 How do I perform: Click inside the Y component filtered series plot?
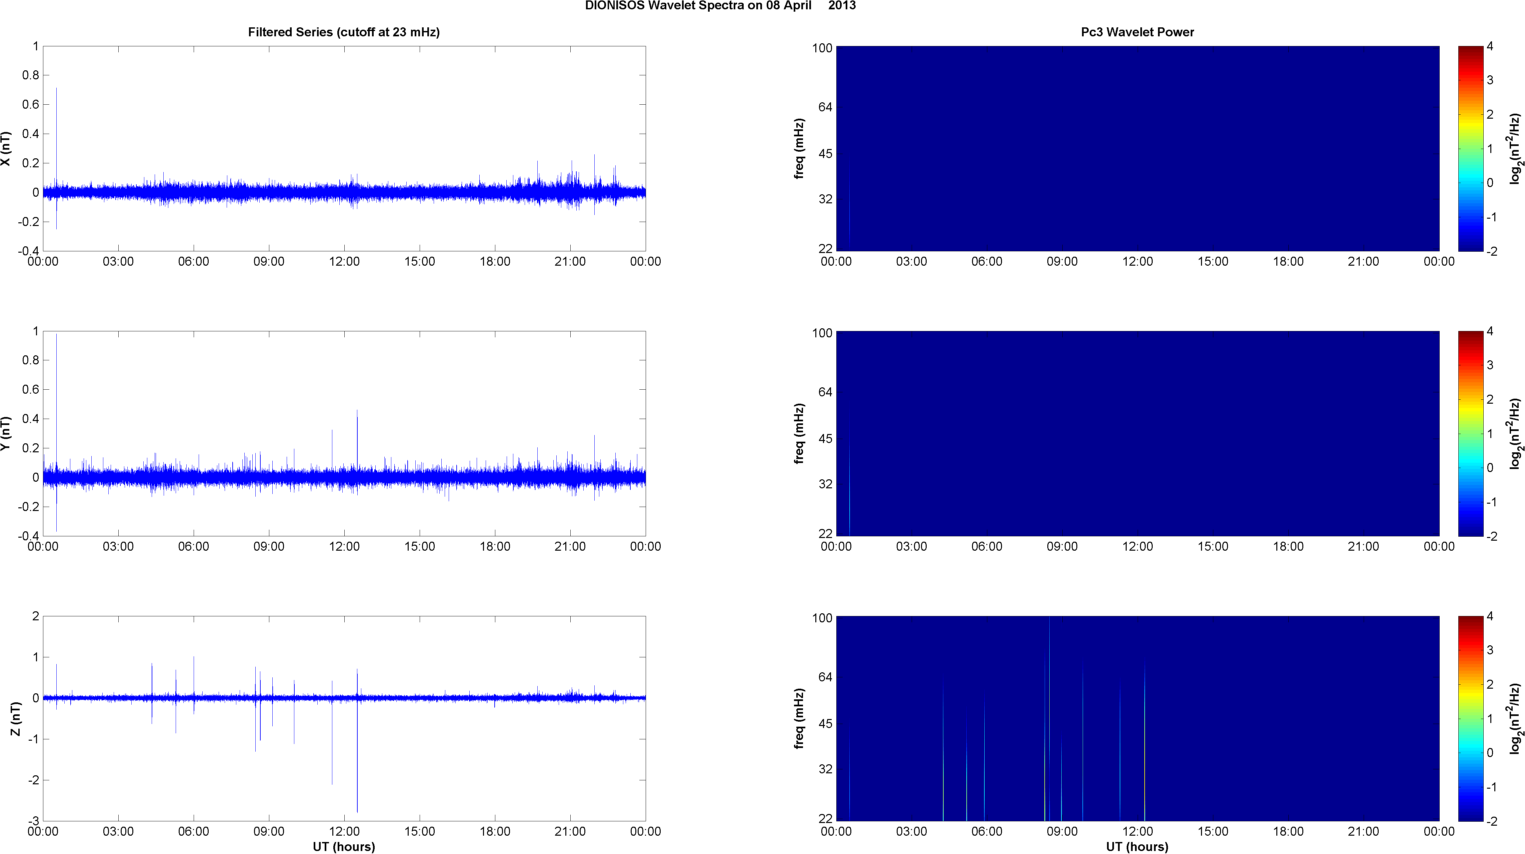click(344, 434)
